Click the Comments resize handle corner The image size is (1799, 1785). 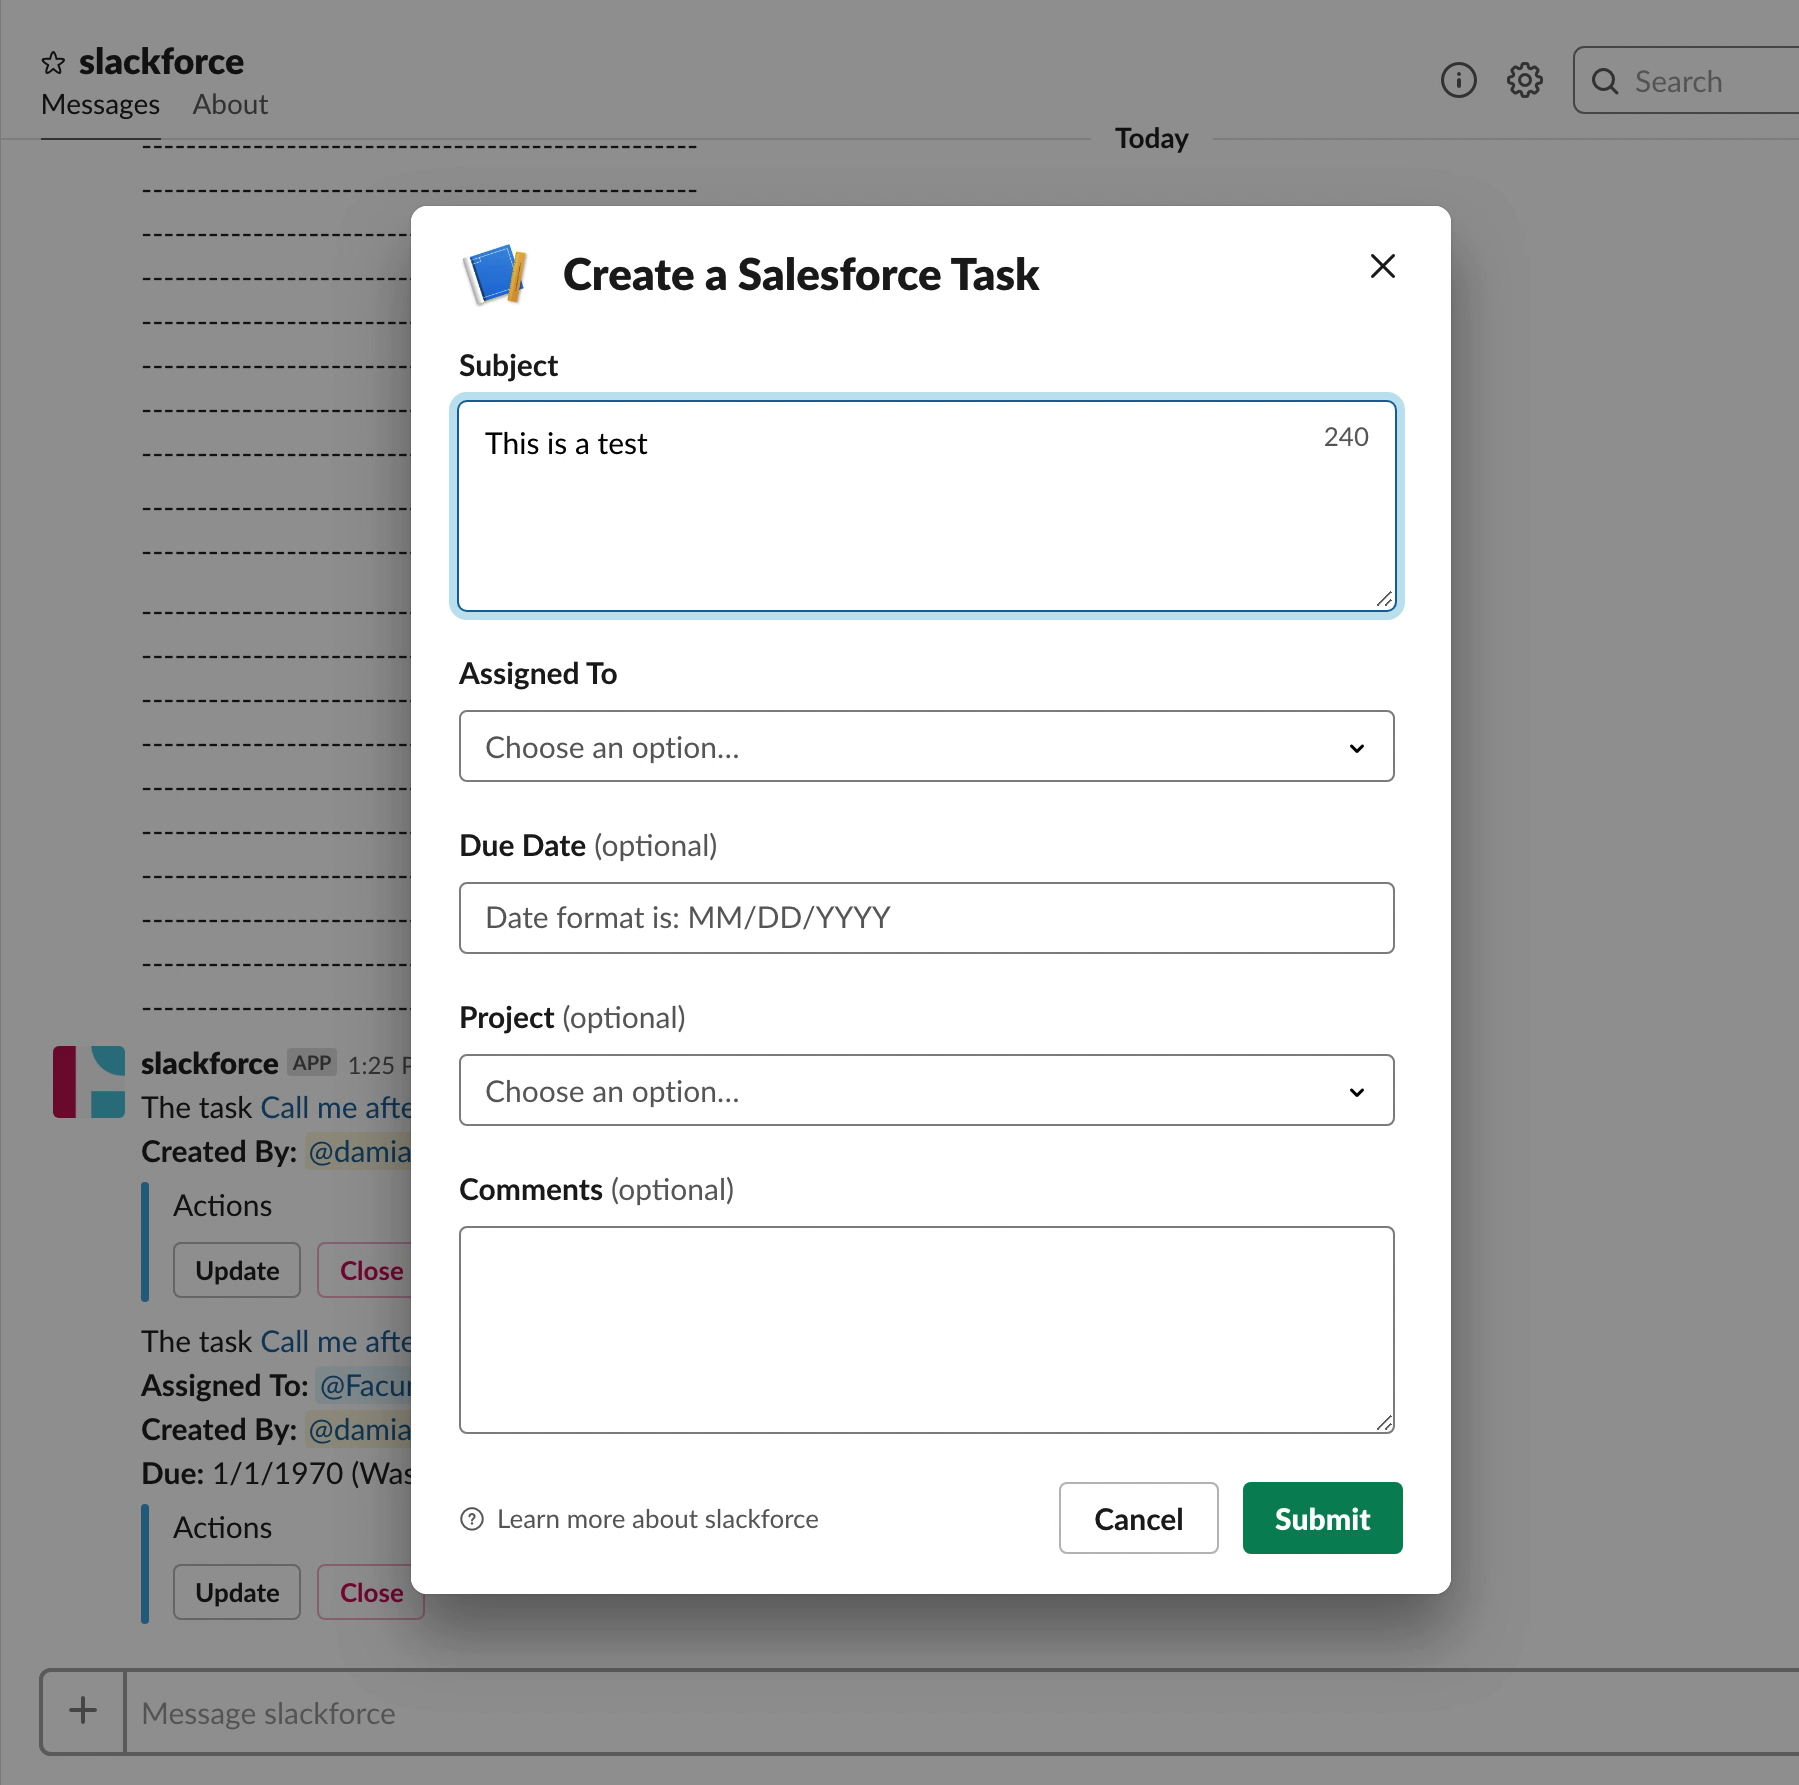coord(1384,1422)
